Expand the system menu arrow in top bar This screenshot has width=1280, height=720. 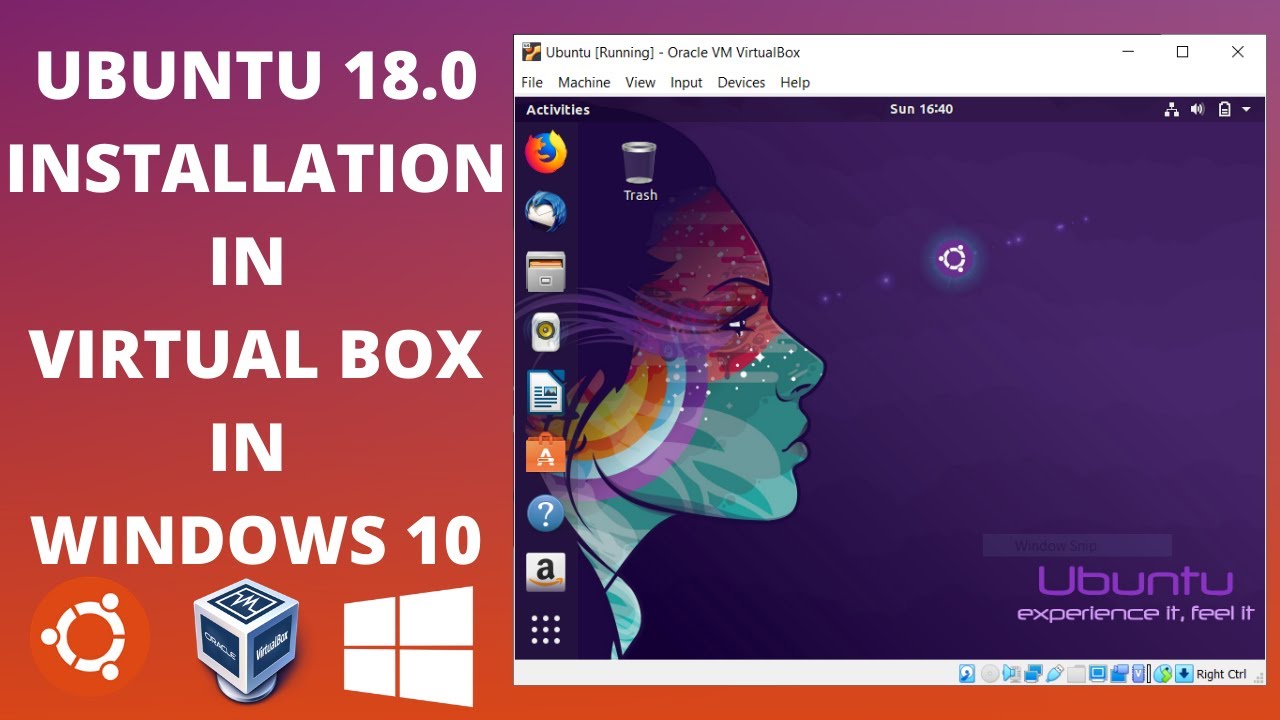pyautogui.click(x=1246, y=109)
